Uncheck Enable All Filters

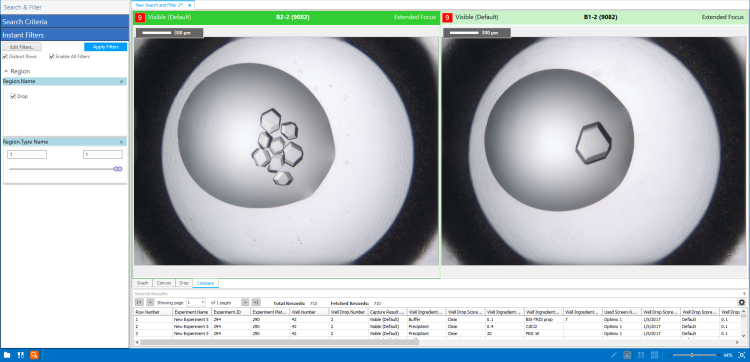52,56
